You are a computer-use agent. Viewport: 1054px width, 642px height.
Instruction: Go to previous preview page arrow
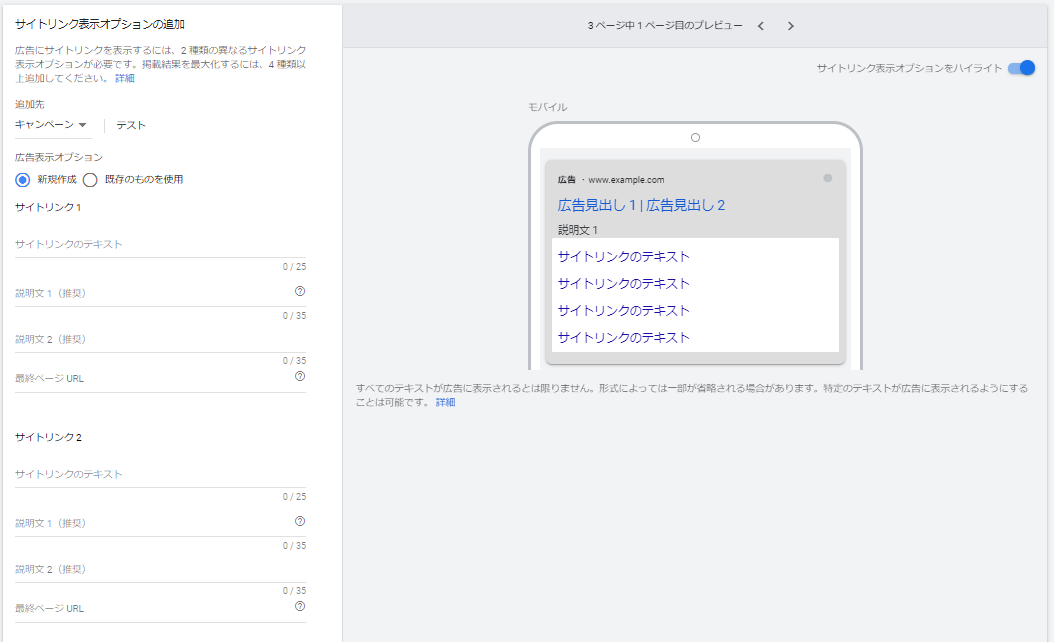(x=760, y=26)
